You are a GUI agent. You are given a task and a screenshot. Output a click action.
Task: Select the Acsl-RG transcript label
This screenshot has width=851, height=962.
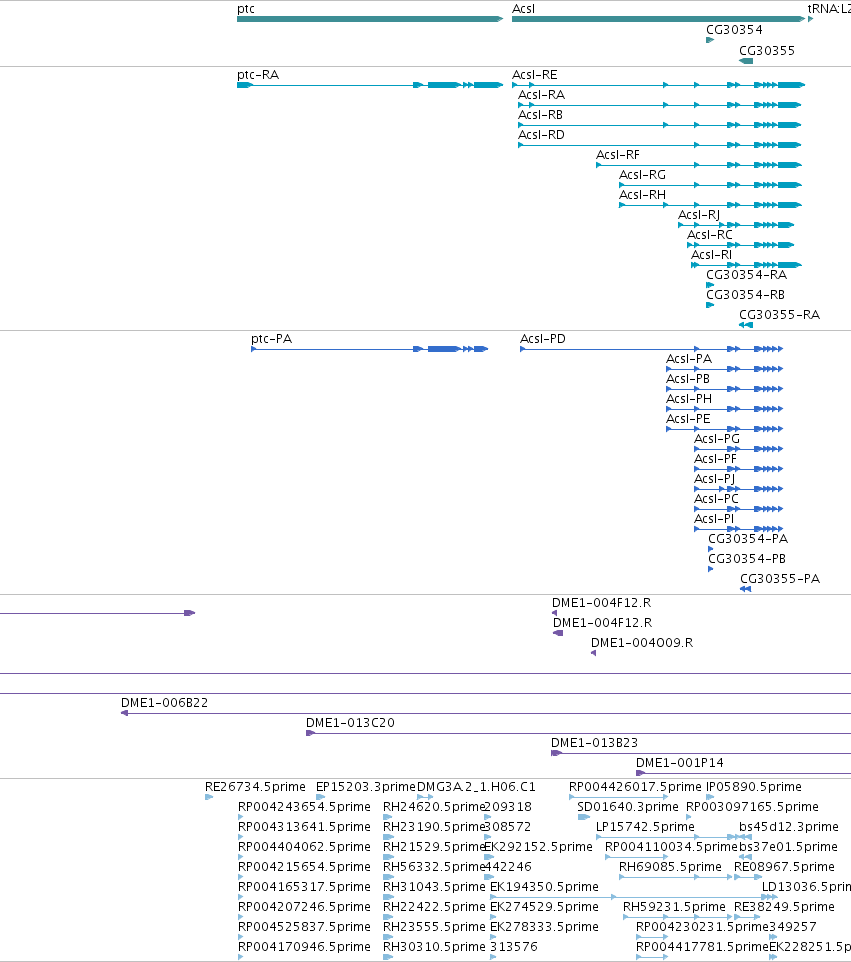coord(642,175)
